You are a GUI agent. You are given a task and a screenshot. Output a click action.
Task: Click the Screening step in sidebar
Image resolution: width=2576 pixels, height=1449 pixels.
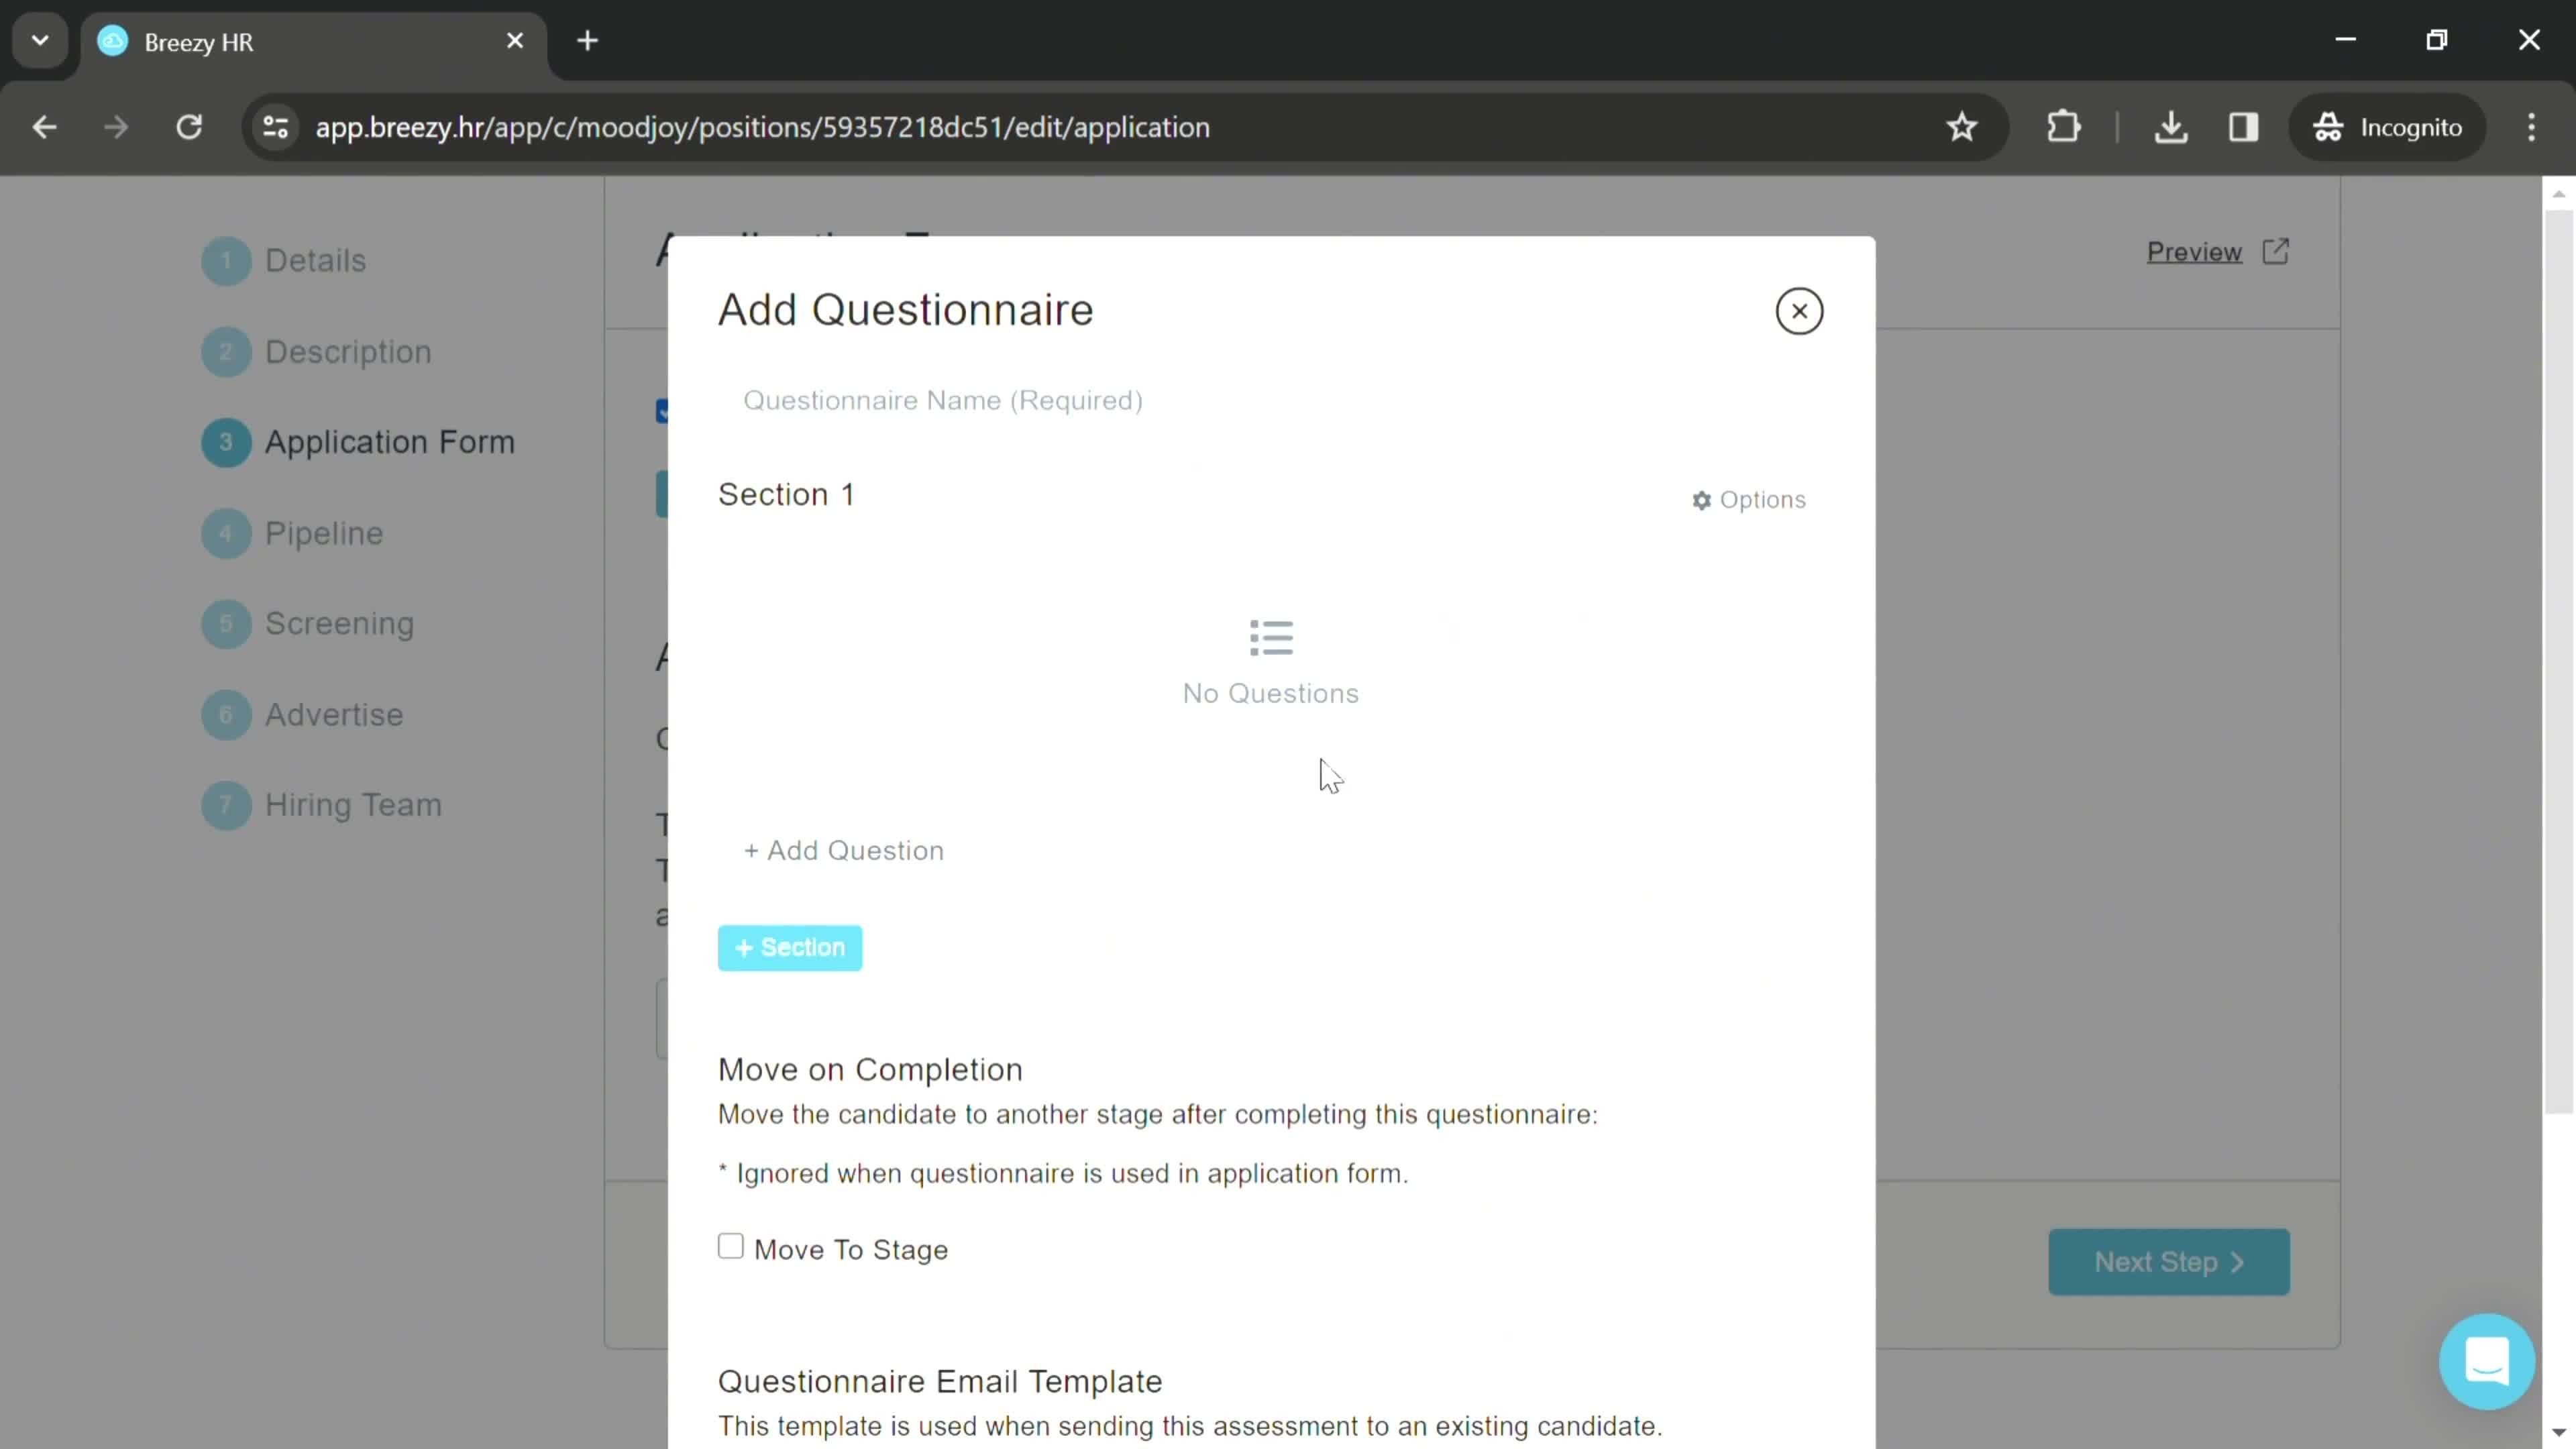tap(339, 623)
